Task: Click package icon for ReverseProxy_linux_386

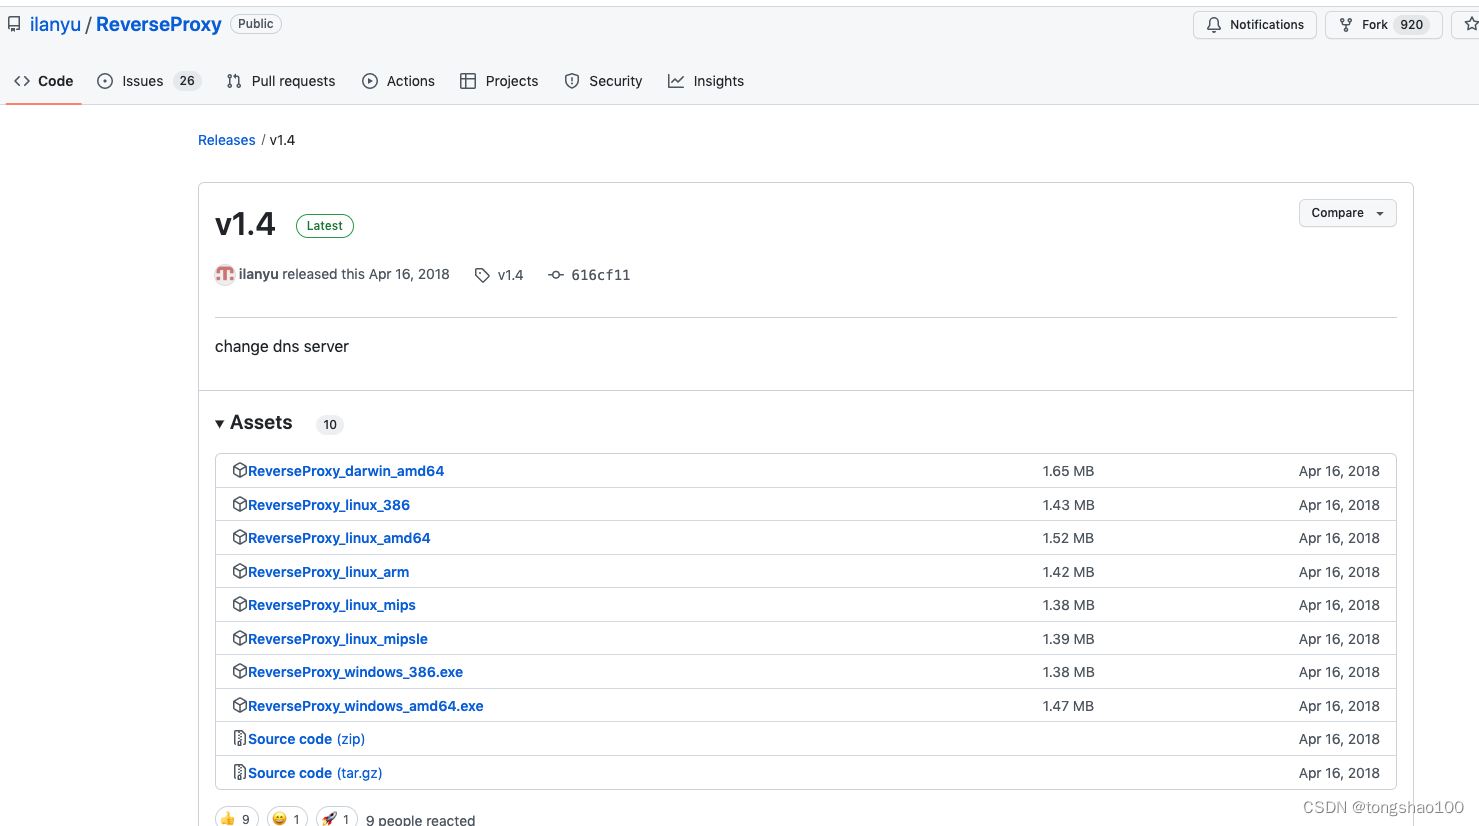Action: tap(240, 504)
